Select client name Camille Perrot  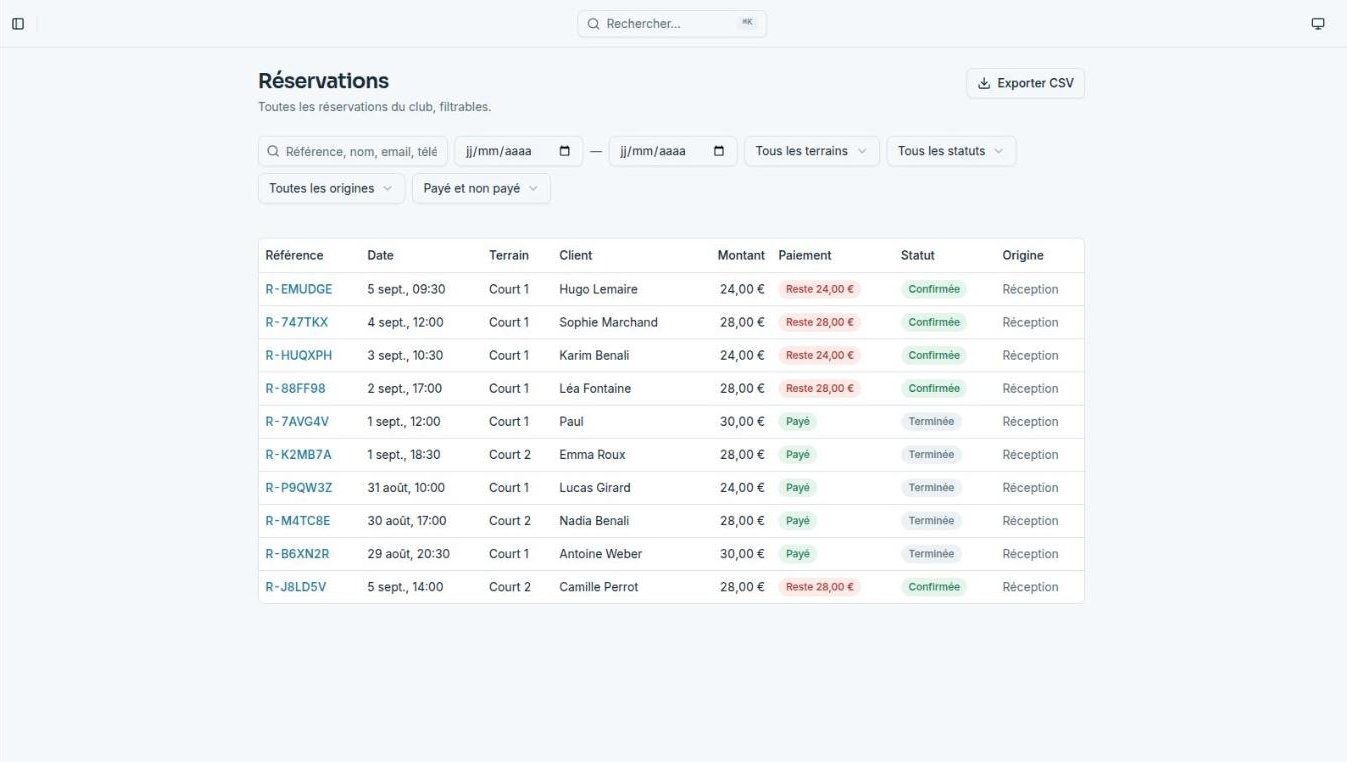coord(598,586)
